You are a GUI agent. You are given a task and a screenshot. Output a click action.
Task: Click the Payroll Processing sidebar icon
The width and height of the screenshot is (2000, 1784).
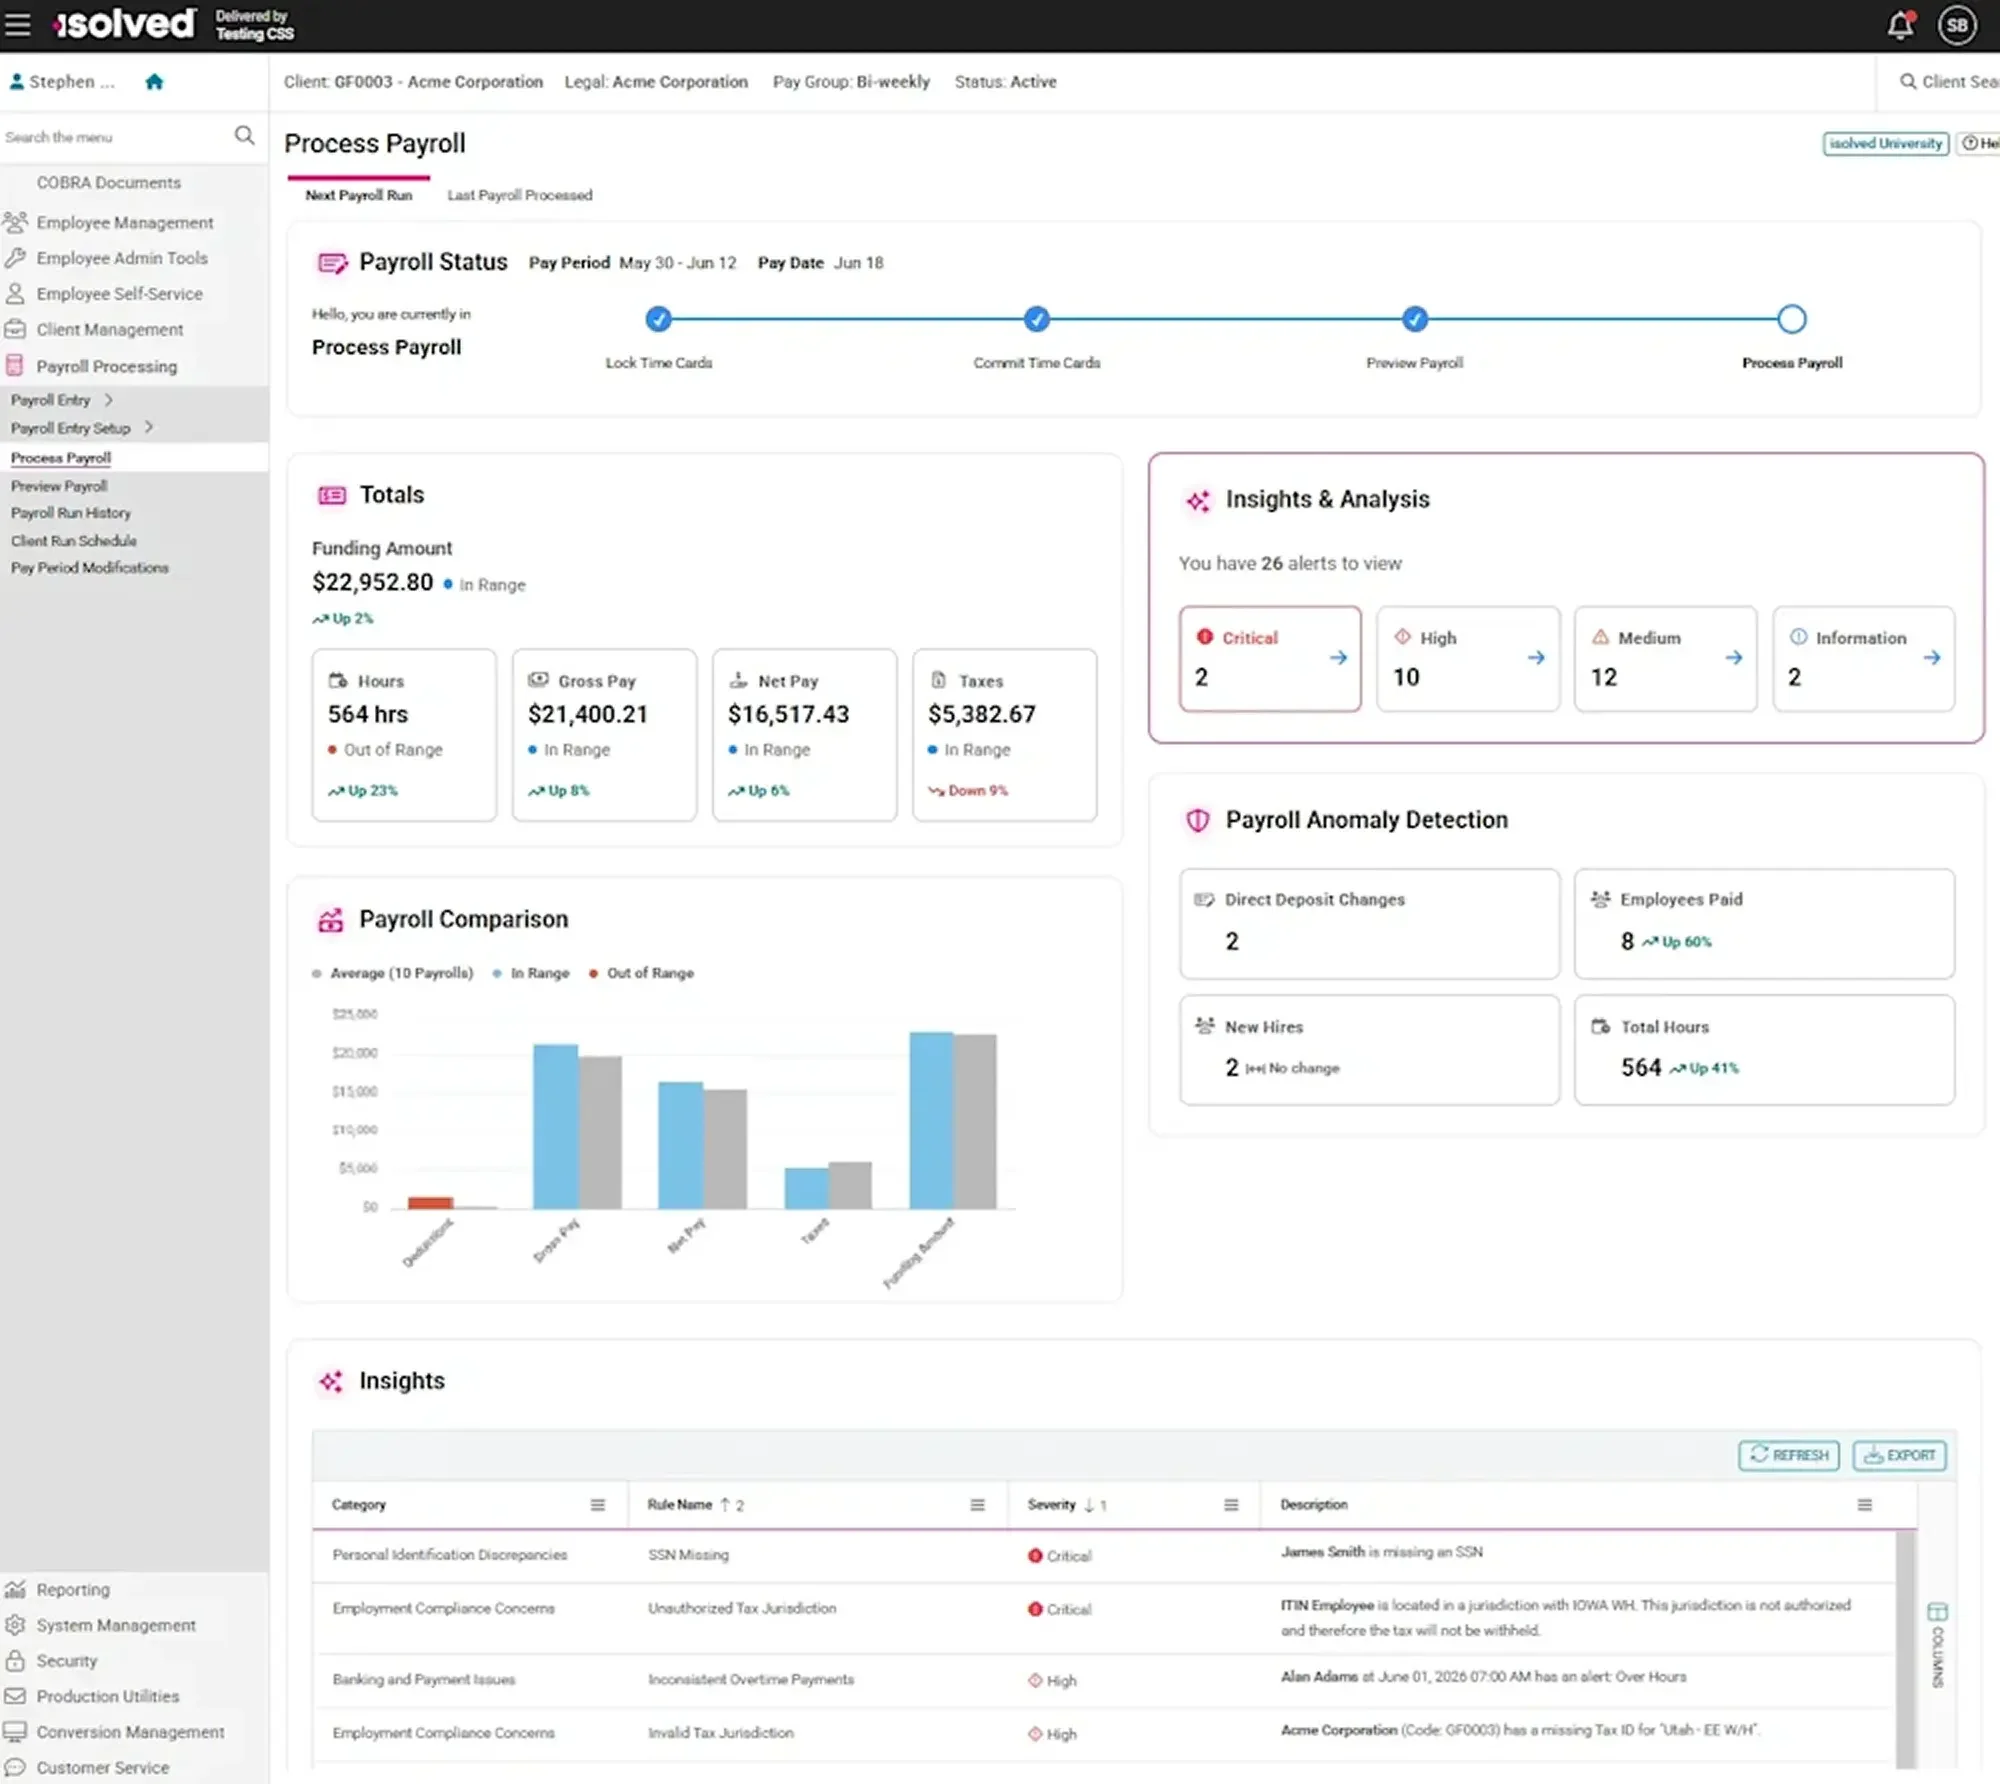15,365
